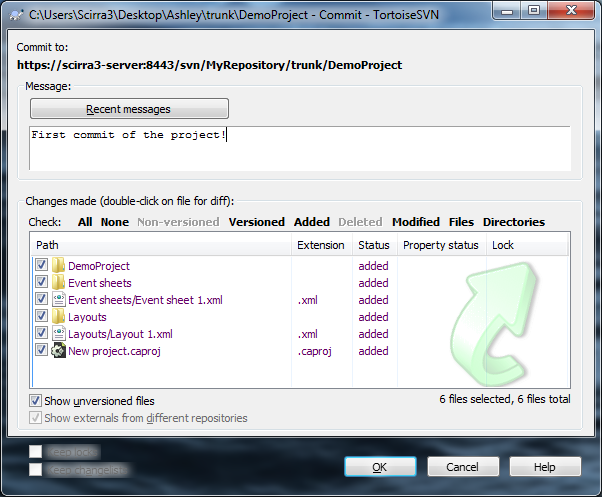Toggle Show unversioned files checkbox

pyautogui.click(x=35, y=401)
